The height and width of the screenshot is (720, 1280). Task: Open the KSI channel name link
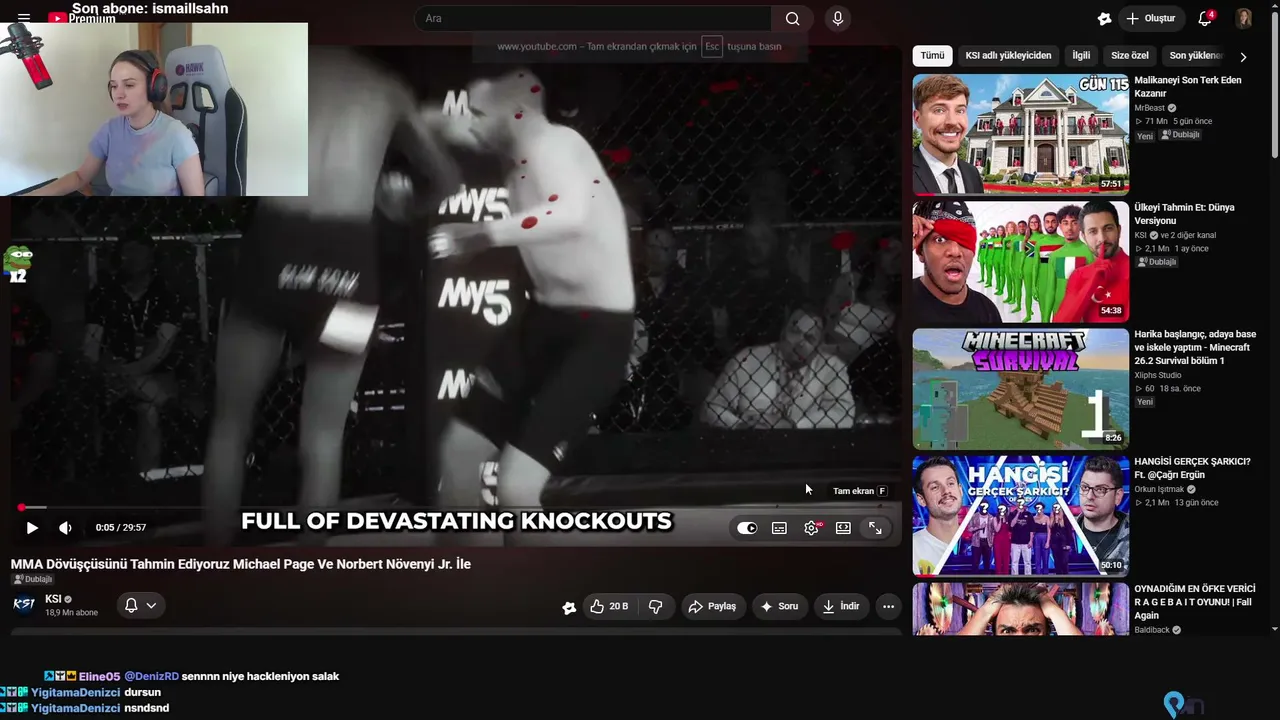pos(53,599)
